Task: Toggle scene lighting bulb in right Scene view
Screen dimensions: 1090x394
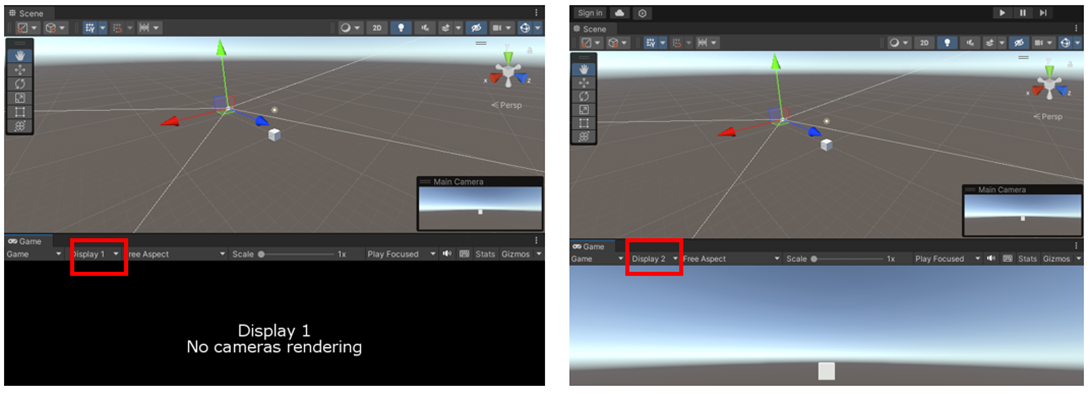Action: [946, 42]
